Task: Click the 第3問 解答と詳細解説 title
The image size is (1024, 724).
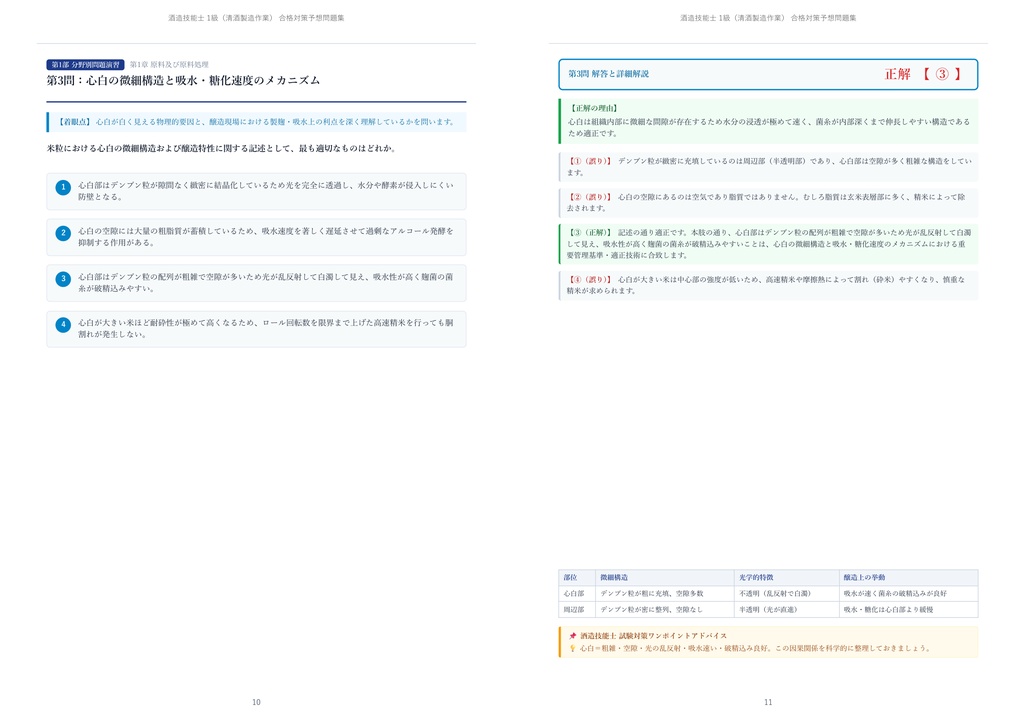Action: click(608, 74)
